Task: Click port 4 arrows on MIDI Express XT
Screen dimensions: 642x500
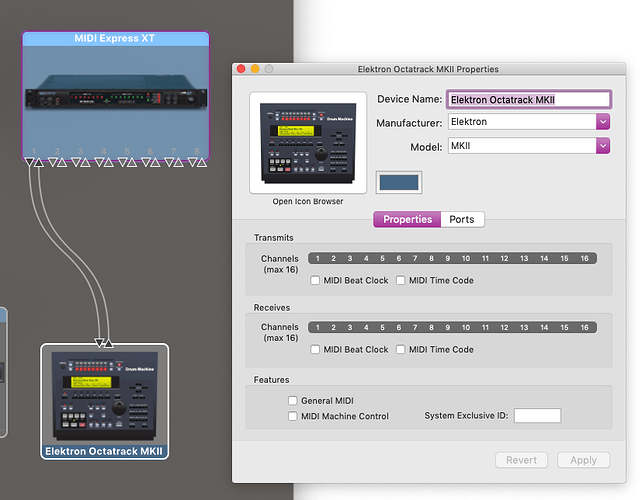Action: (104, 161)
